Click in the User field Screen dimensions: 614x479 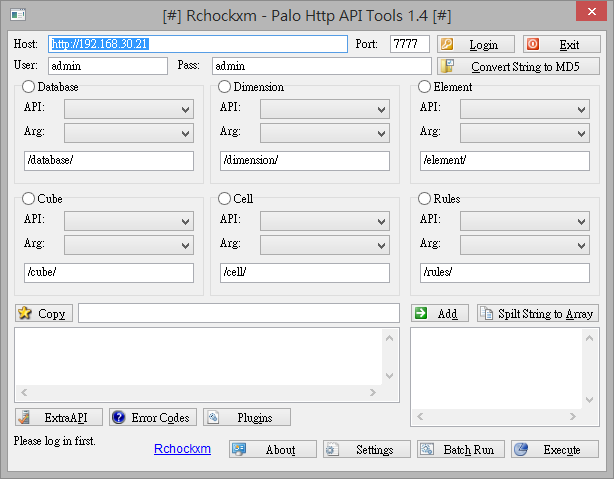108,66
